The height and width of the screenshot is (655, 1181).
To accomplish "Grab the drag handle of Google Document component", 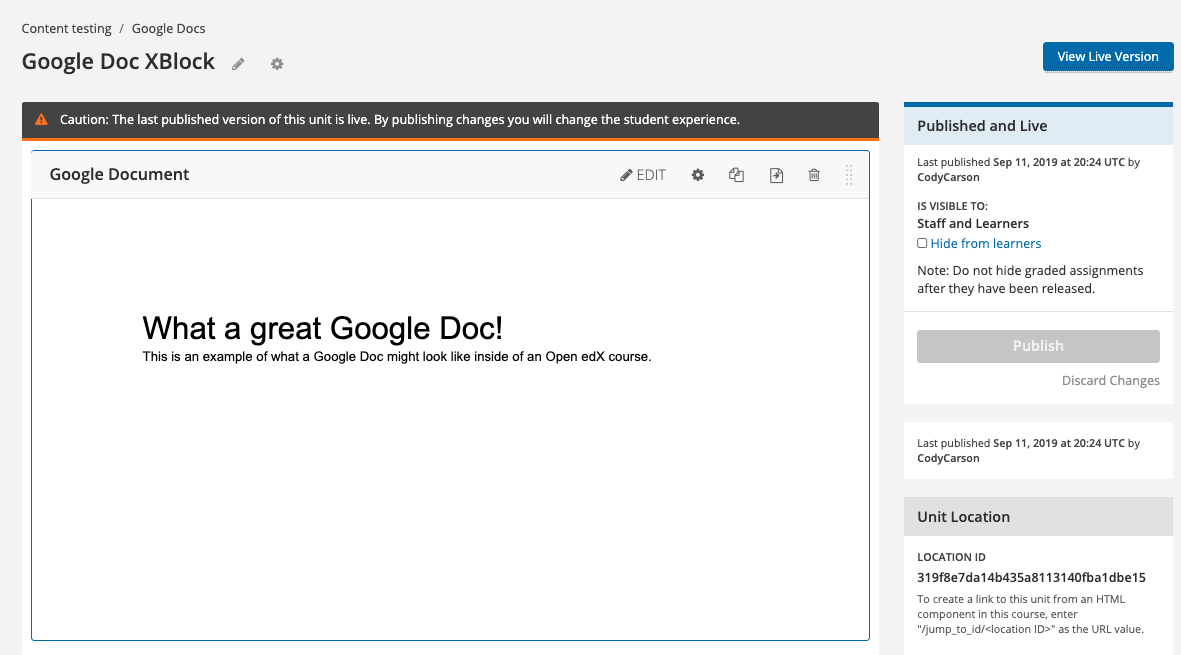I will (849, 175).
